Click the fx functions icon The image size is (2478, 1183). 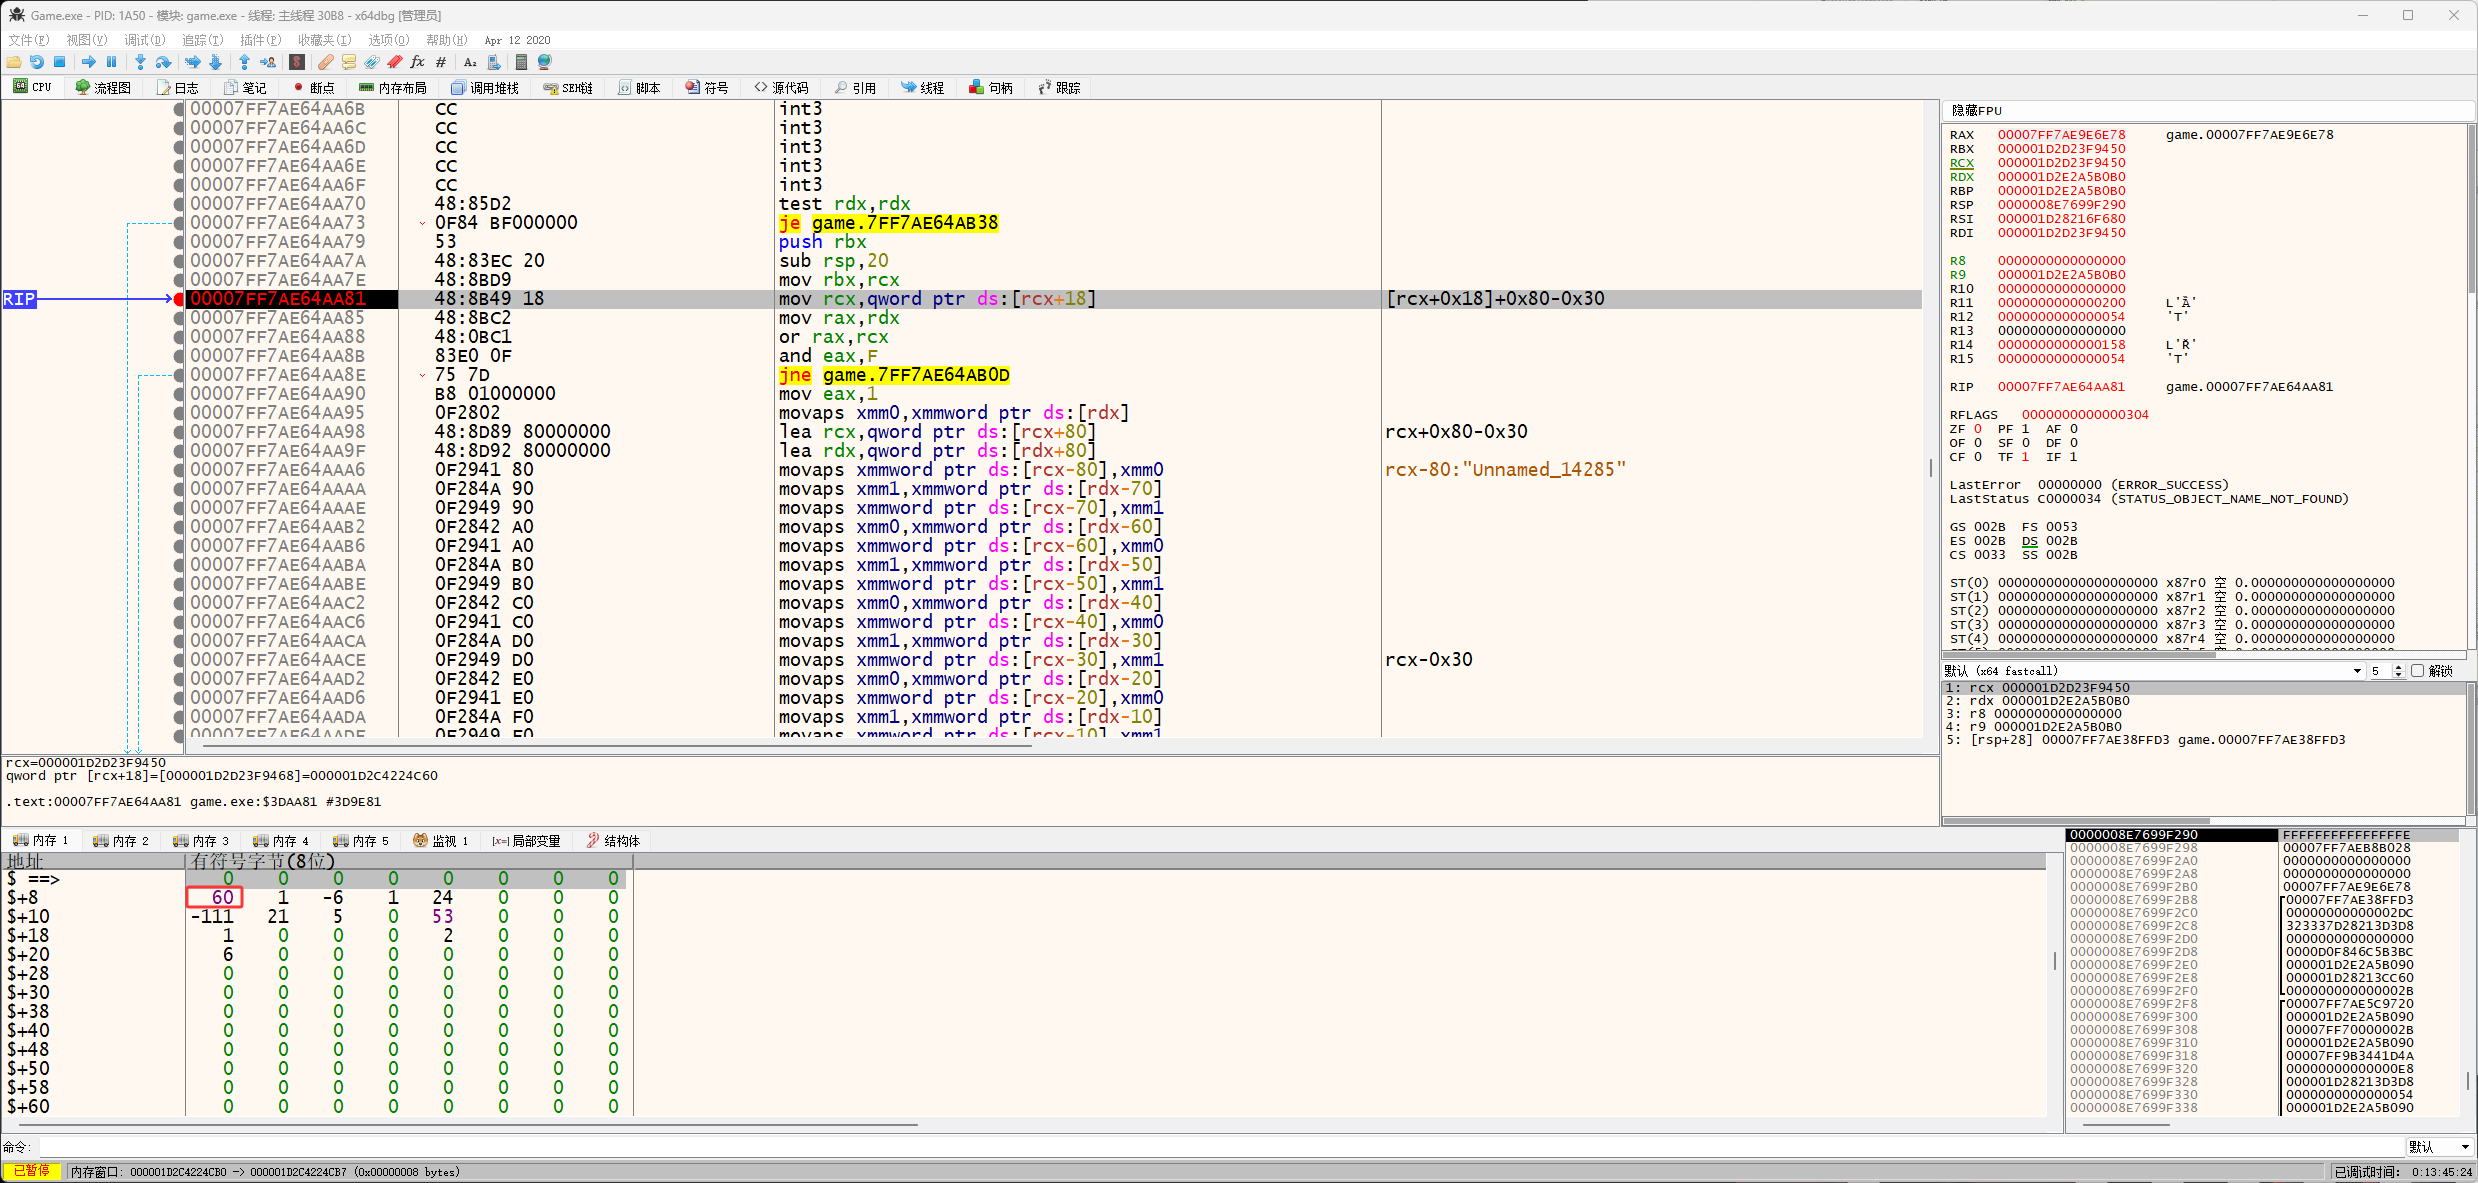coord(418,62)
